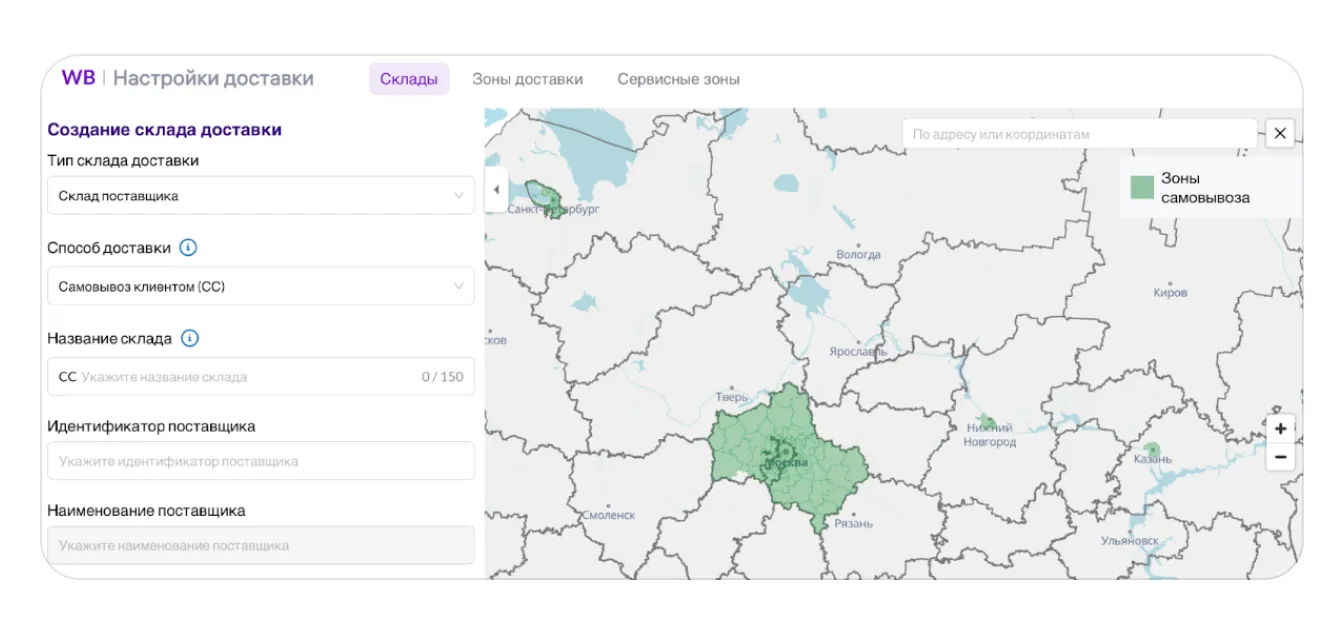
Task: Click the Тверь city label
Action: 733,397
